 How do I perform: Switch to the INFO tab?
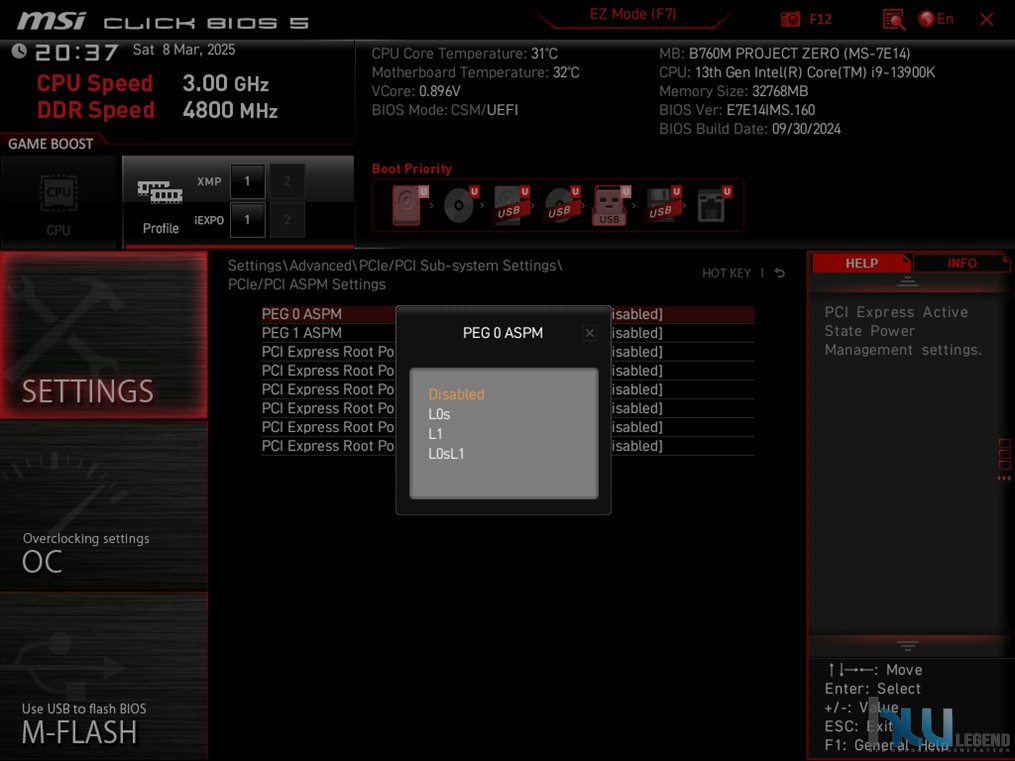[x=961, y=263]
